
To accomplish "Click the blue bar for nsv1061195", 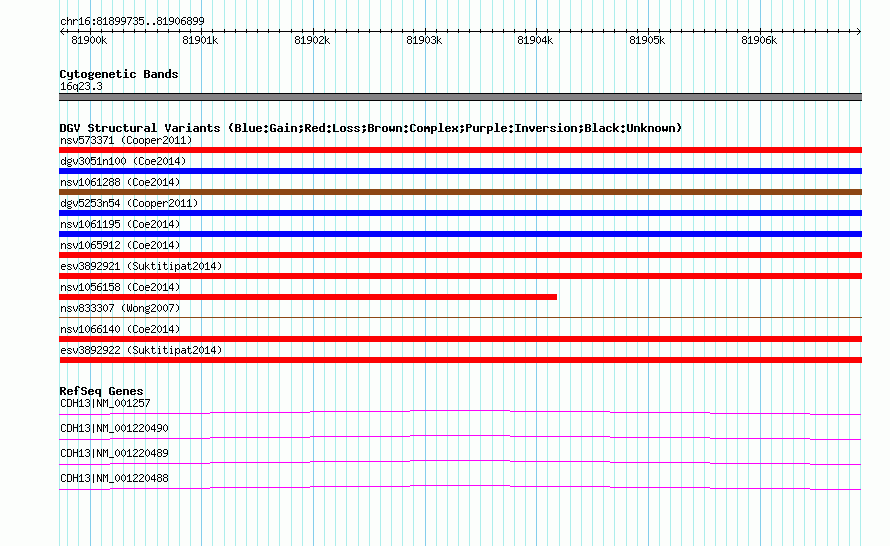I will [460, 234].
